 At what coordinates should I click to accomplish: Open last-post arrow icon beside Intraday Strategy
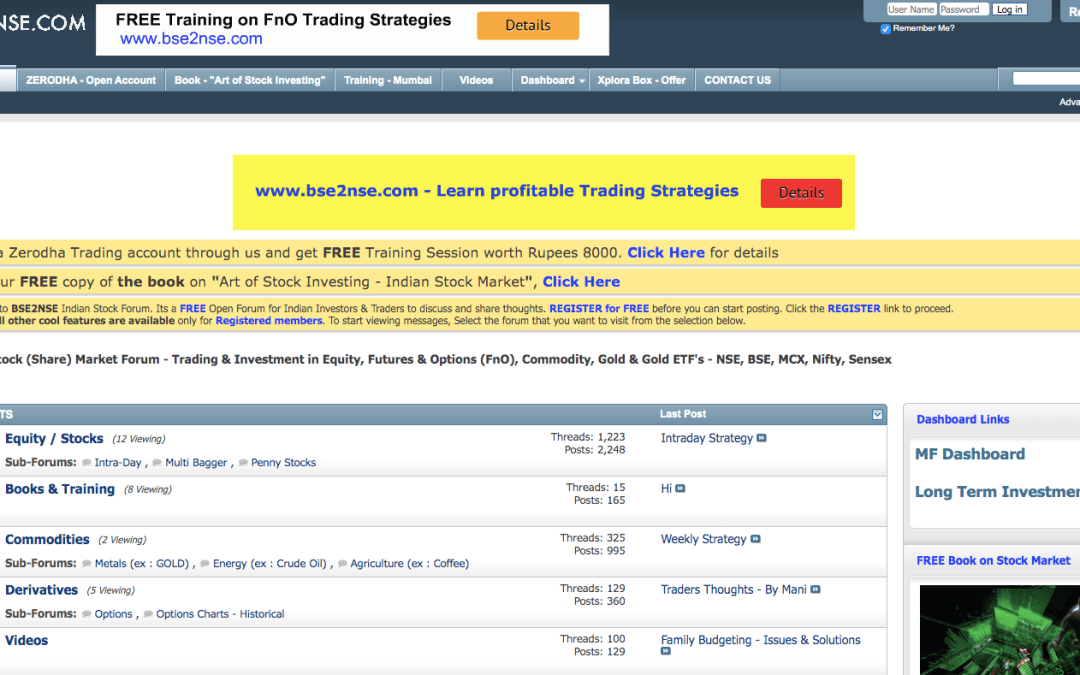coord(761,438)
